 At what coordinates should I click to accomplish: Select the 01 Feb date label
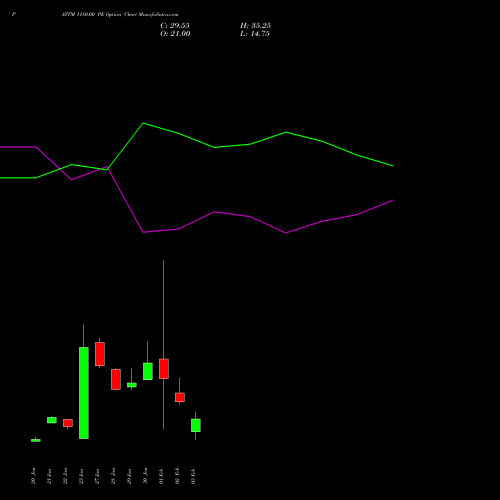click(x=161, y=476)
